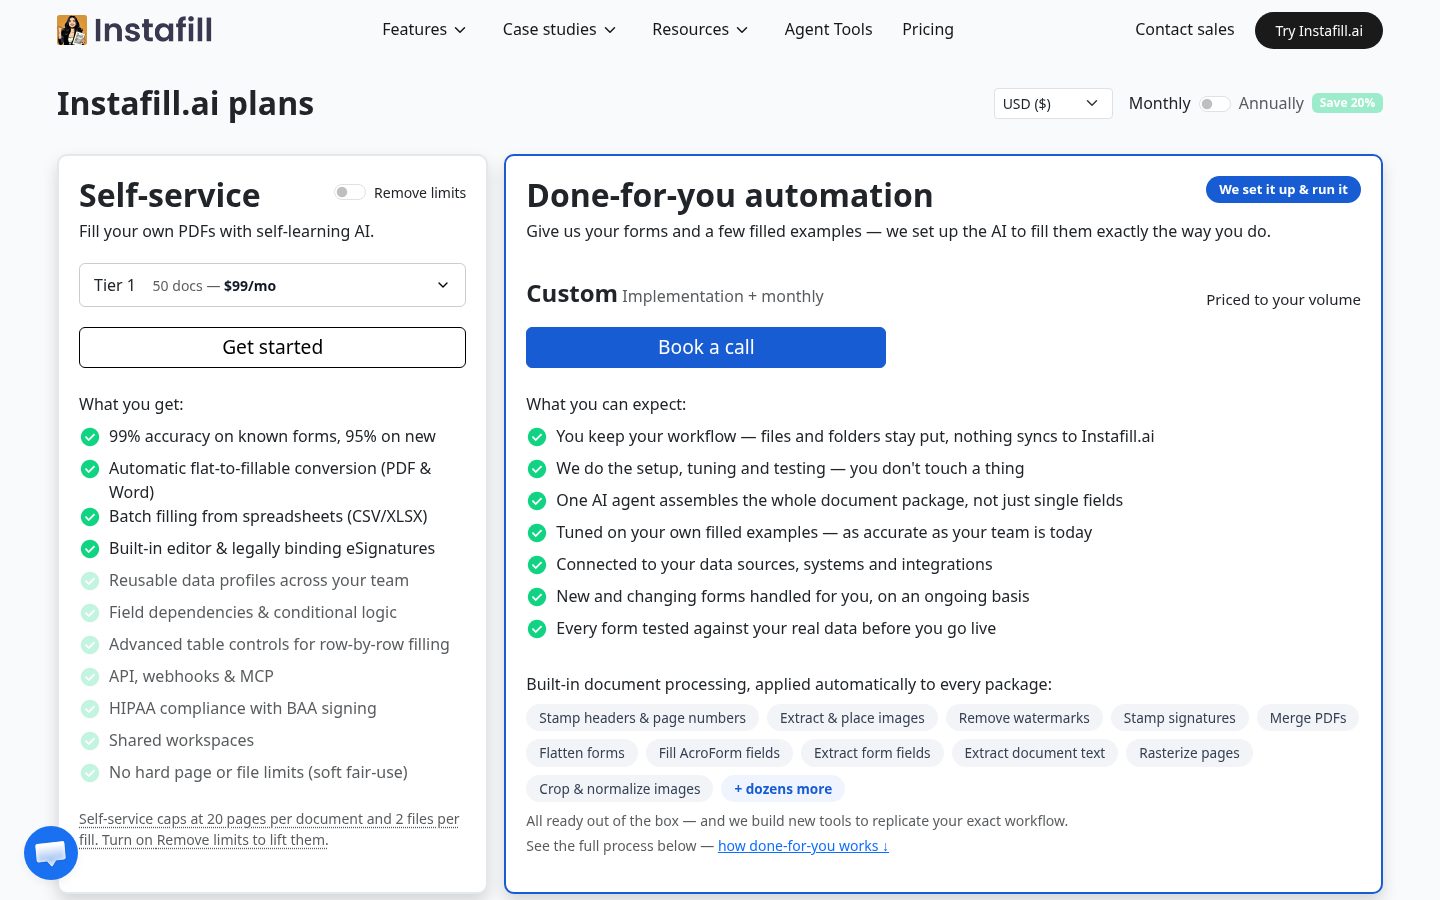
Task: Click the Get started button
Action: pos(272,347)
